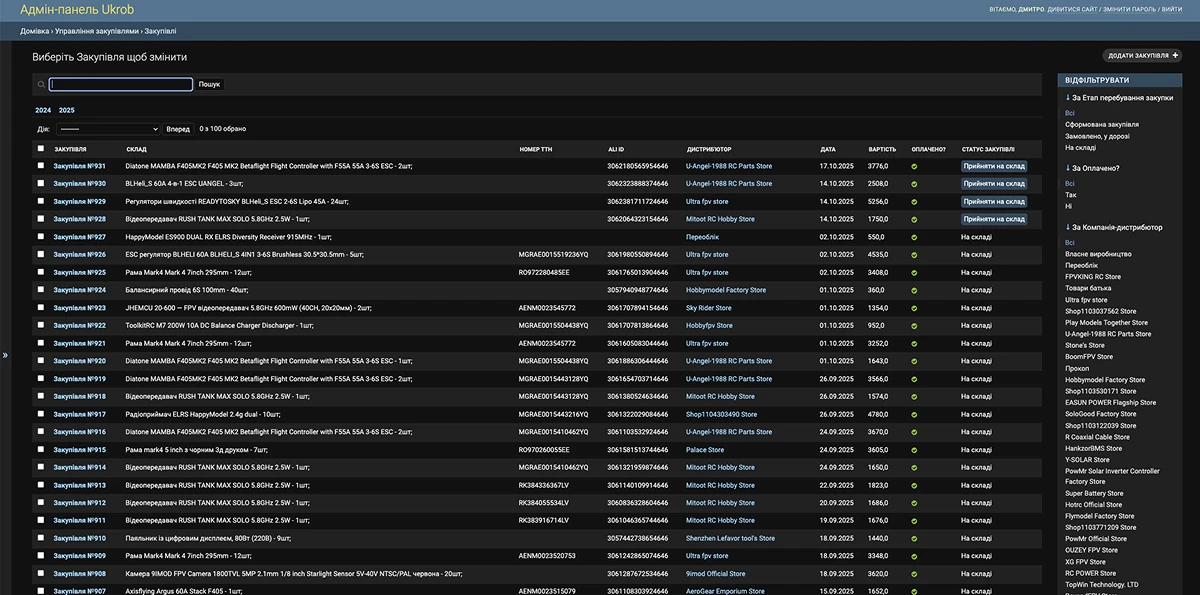This screenshot has height=595, width=1200.
Task: Click the search magnifier icon
Action: 41,85
